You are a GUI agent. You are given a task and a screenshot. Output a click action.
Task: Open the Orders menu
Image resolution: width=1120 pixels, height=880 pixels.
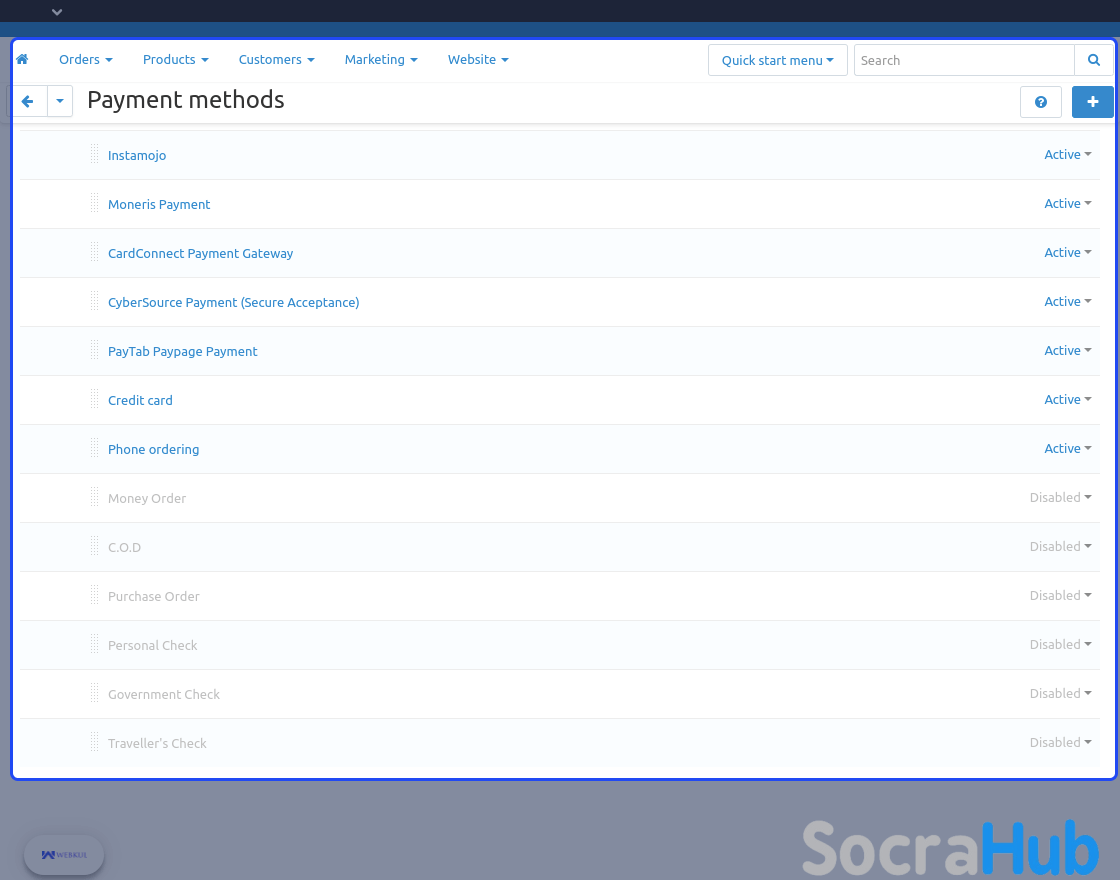(85, 60)
